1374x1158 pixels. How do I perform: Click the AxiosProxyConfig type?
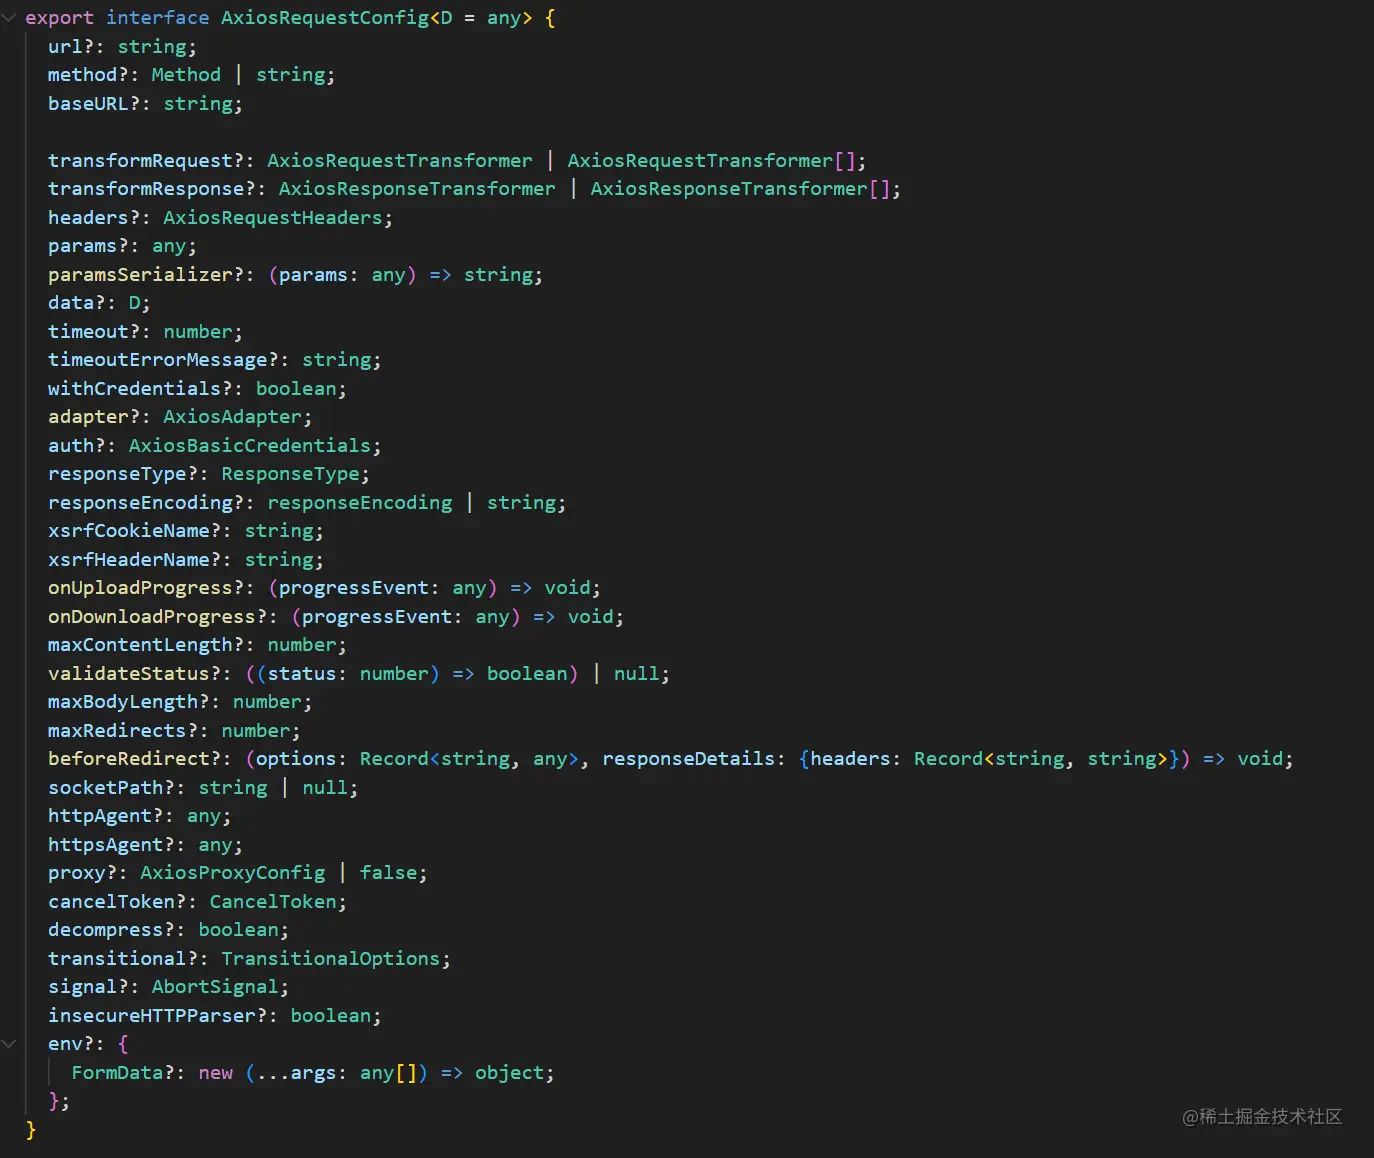coord(232,873)
